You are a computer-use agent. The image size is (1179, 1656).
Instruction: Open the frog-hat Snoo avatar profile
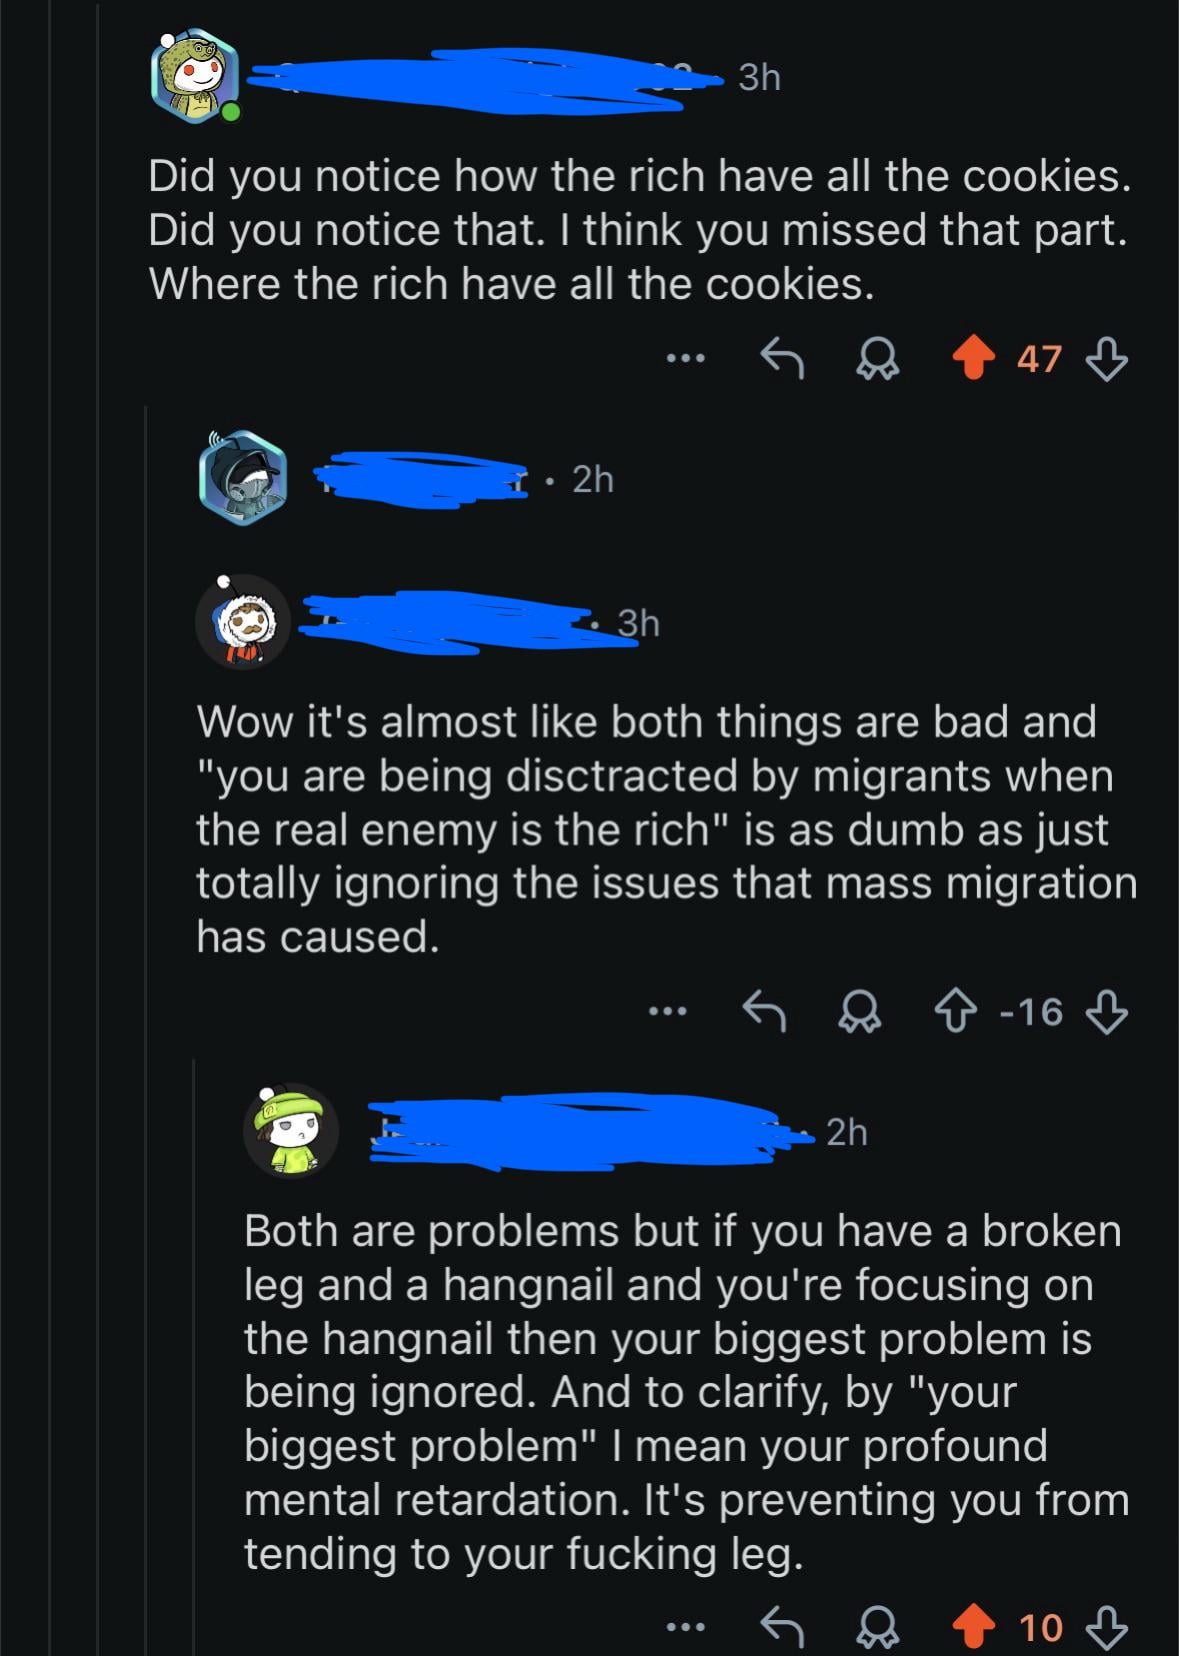click(195, 77)
